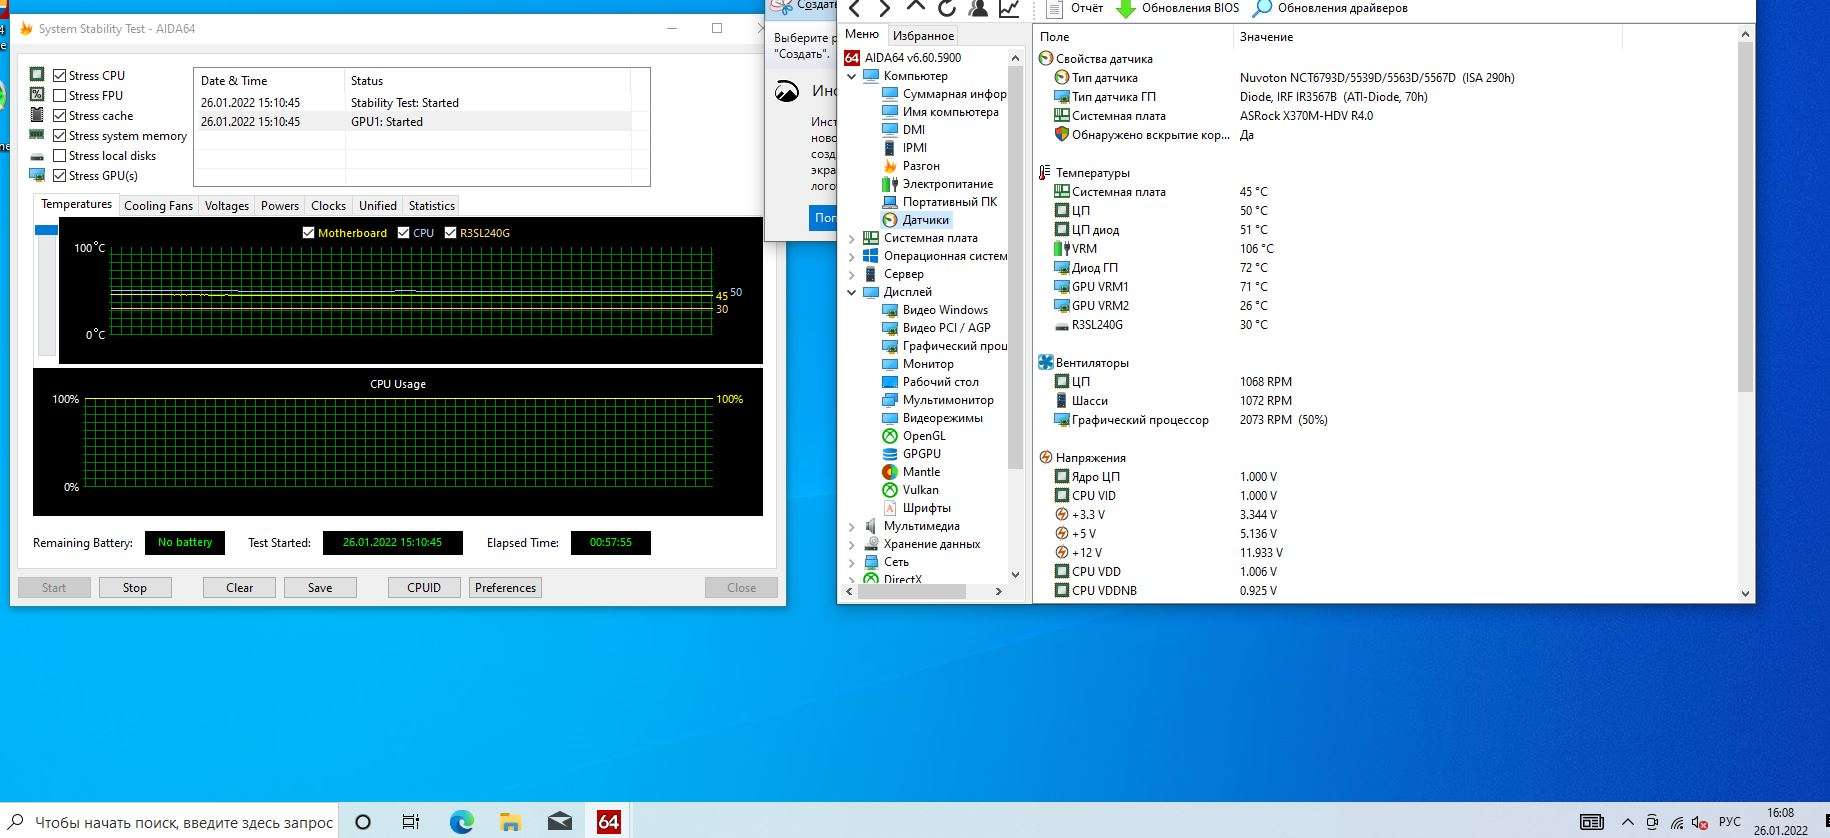Switch to Cooling Fans tab
Screen dimensions: 1830x838
158,206
